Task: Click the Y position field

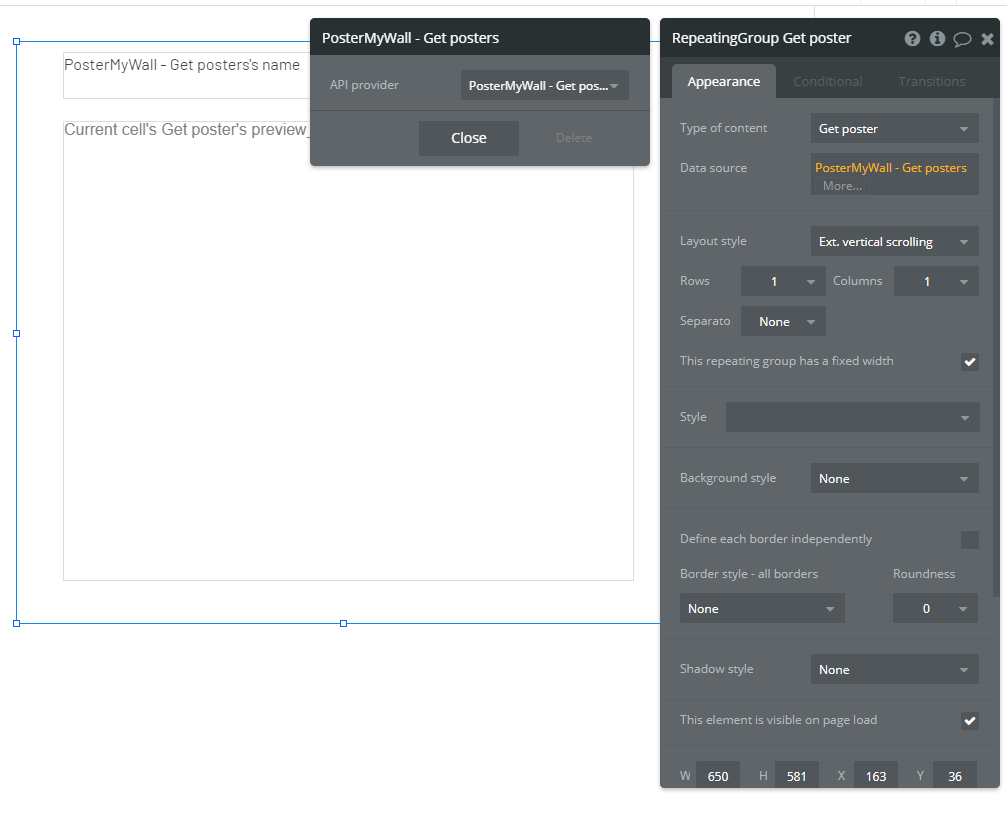Action: (954, 776)
